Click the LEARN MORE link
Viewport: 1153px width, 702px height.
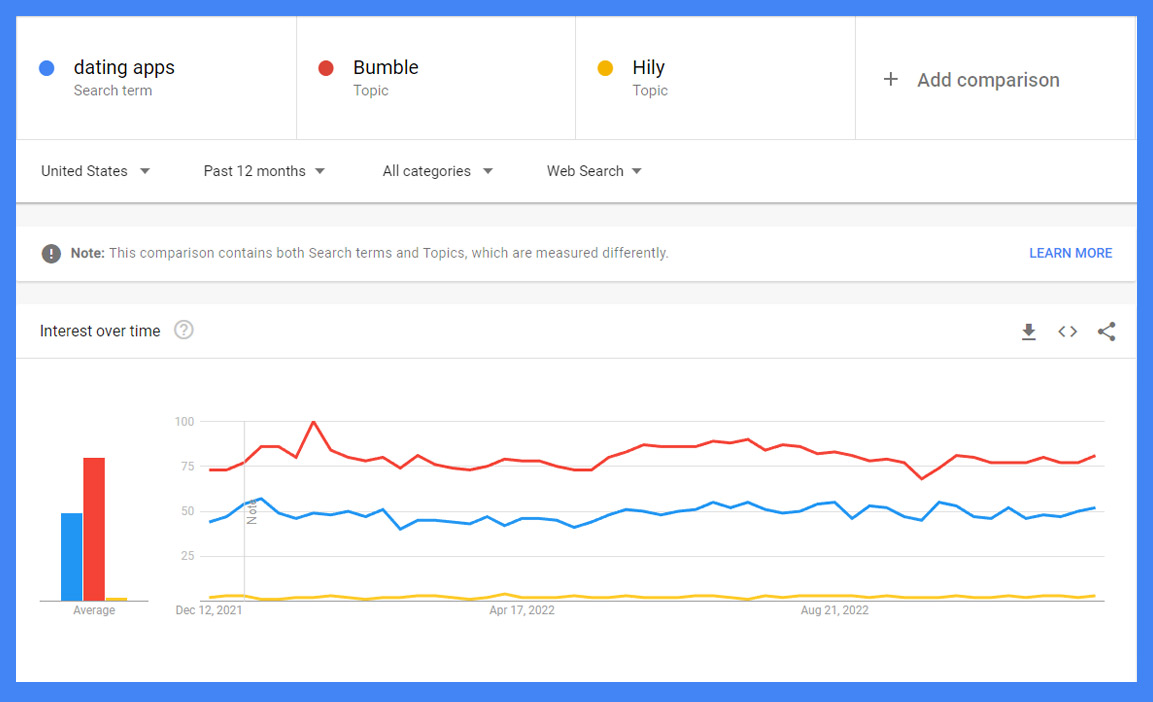[1070, 253]
